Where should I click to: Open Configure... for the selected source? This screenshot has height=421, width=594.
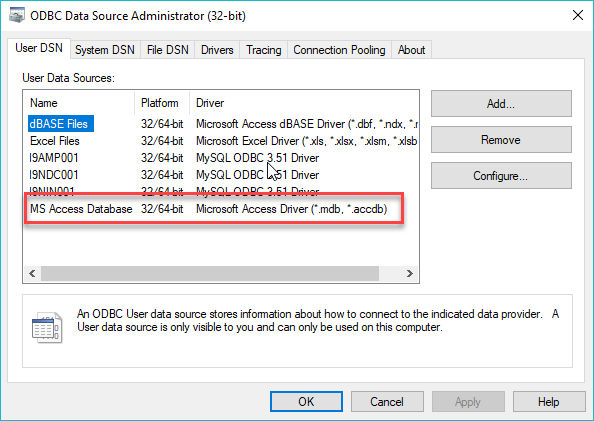point(501,176)
